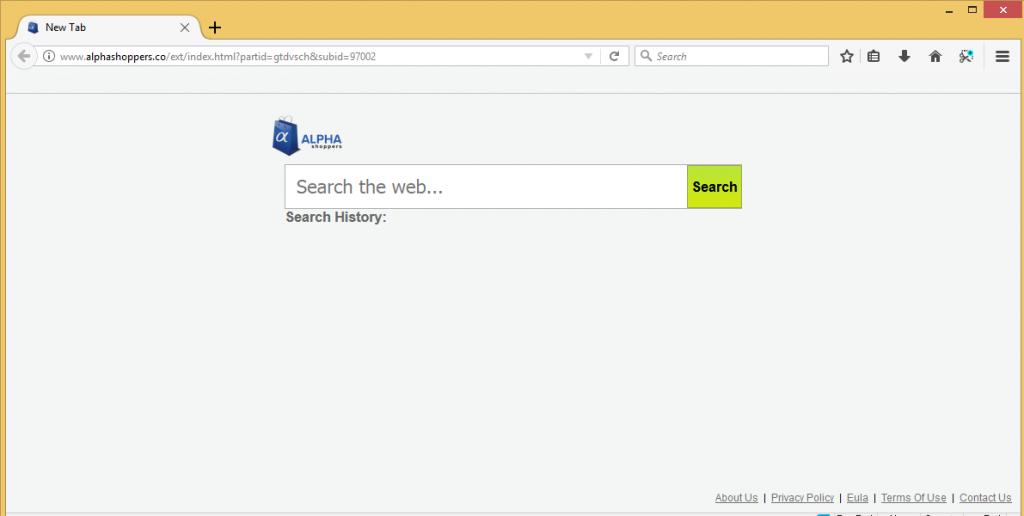1024x516 pixels.
Task: Focus the "Search the web..." field
Action: point(486,187)
